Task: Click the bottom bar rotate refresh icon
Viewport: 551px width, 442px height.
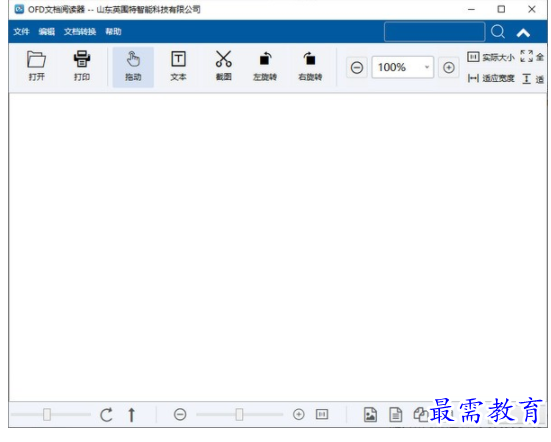Action: coord(106,415)
